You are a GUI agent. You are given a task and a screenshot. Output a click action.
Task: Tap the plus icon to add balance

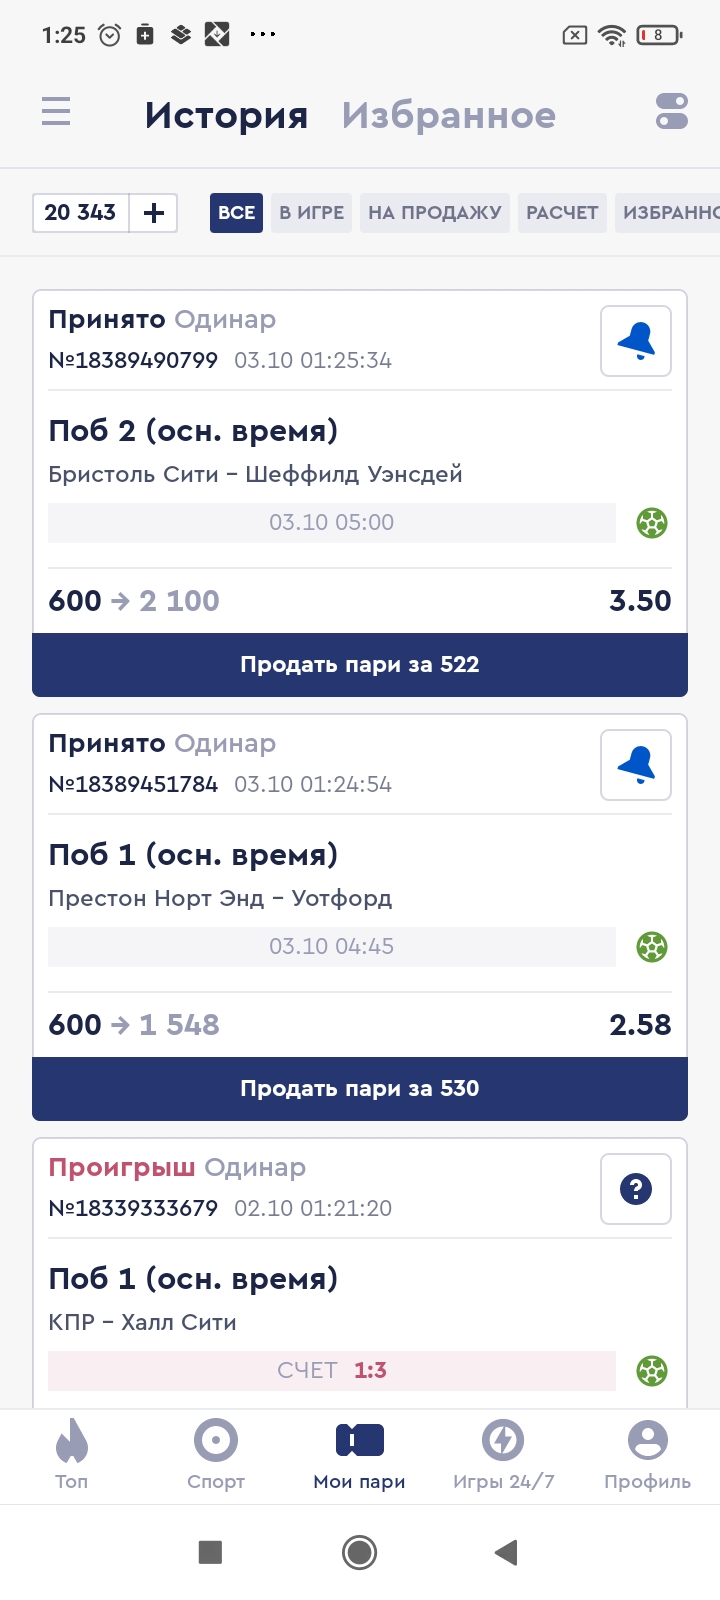click(x=154, y=213)
